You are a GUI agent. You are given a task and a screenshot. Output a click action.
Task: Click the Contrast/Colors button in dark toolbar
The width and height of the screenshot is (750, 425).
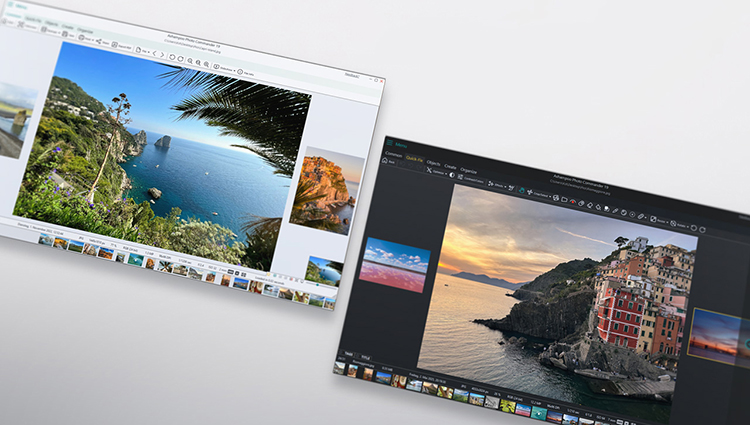point(473,180)
